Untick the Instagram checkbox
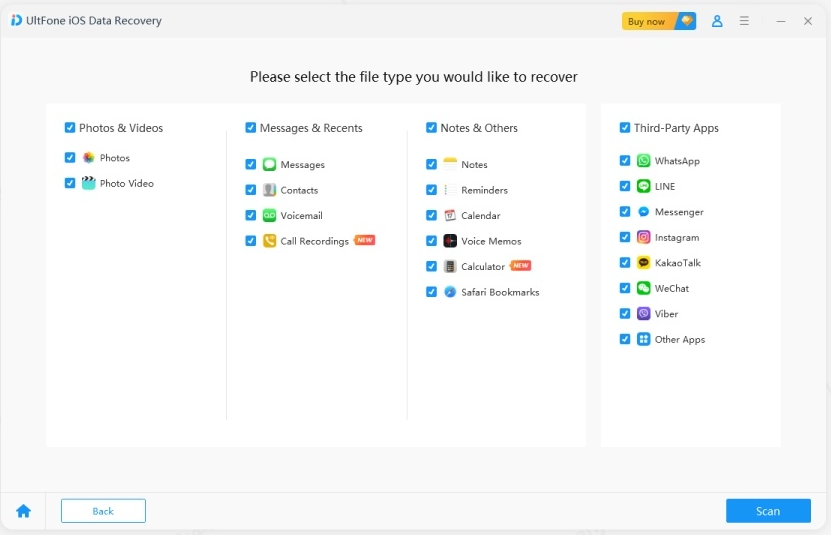 tap(625, 237)
